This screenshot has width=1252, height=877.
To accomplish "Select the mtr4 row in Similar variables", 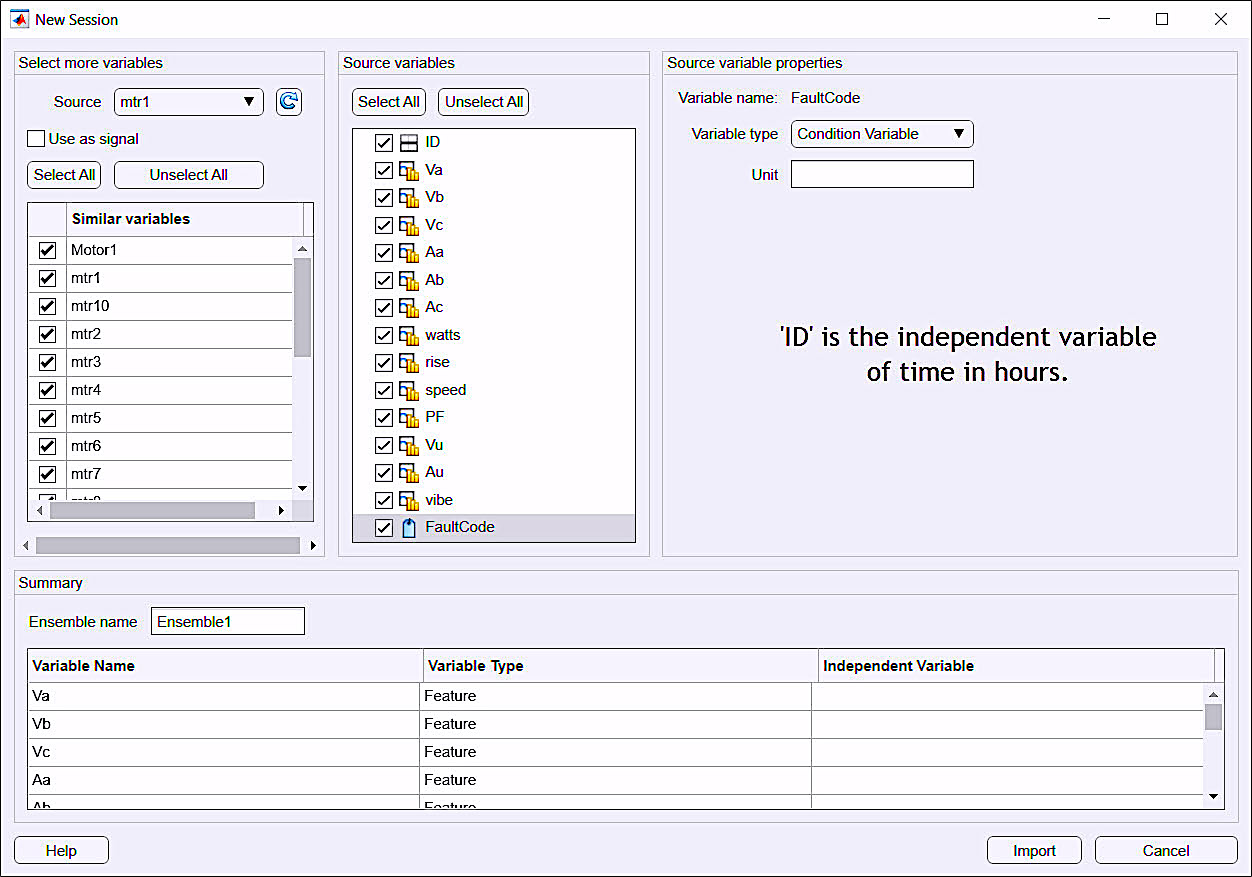I will 162,390.
